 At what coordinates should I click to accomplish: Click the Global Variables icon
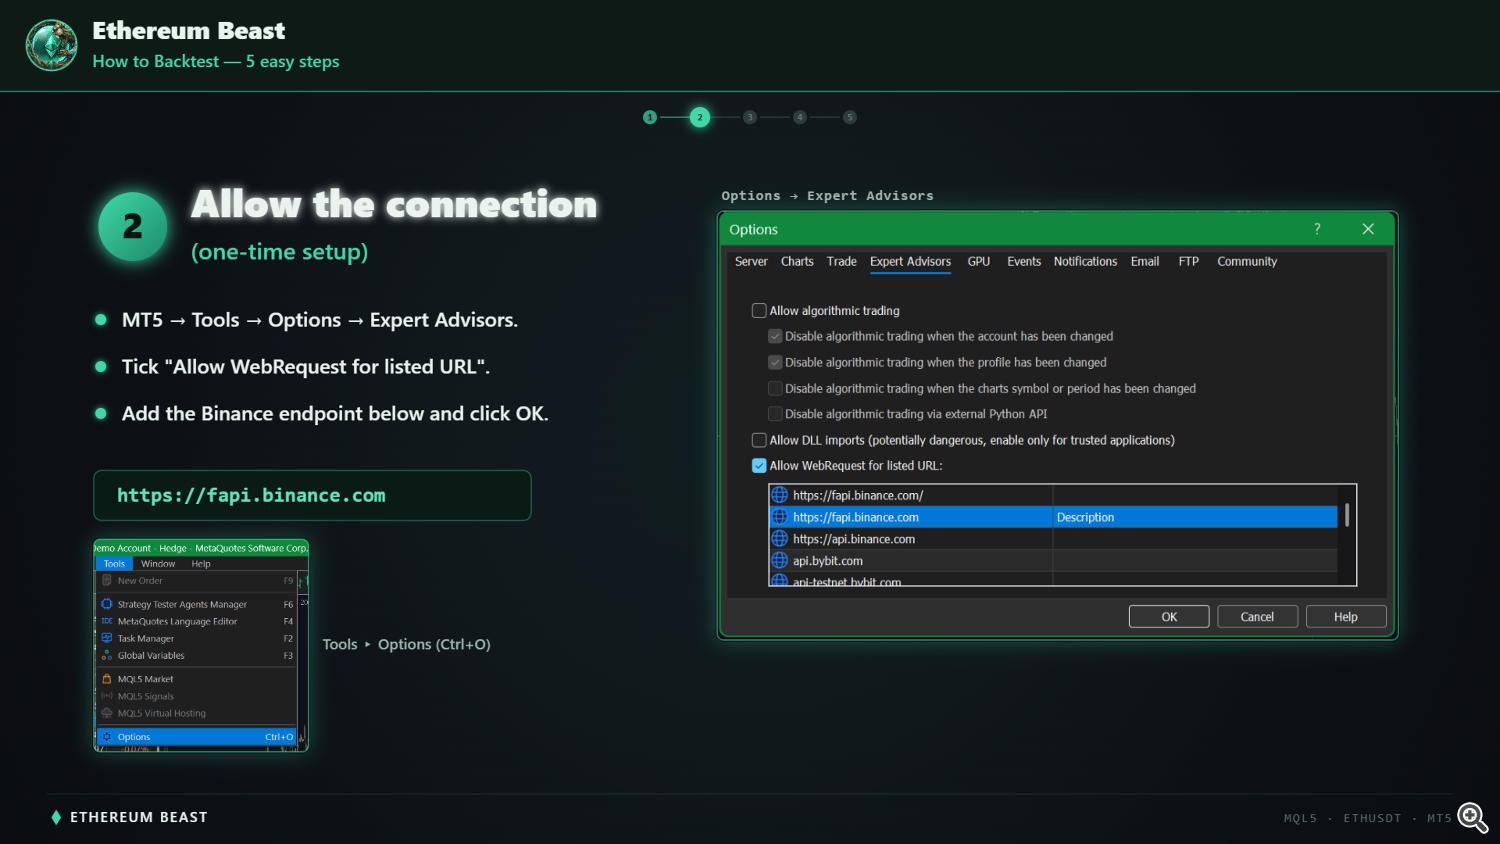(x=107, y=655)
